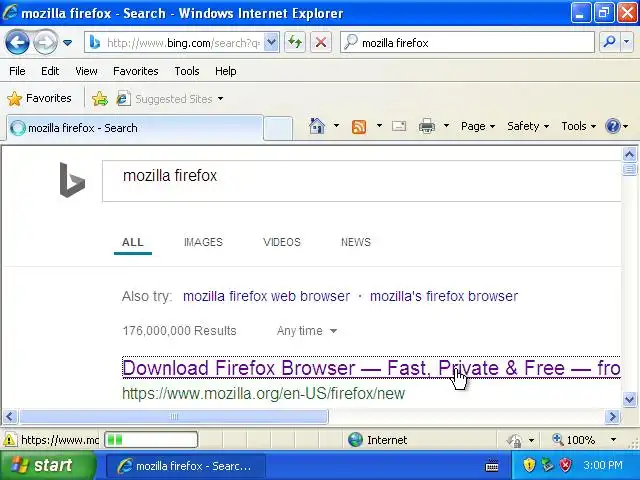
Task: Open the Page command menu
Action: (478, 126)
